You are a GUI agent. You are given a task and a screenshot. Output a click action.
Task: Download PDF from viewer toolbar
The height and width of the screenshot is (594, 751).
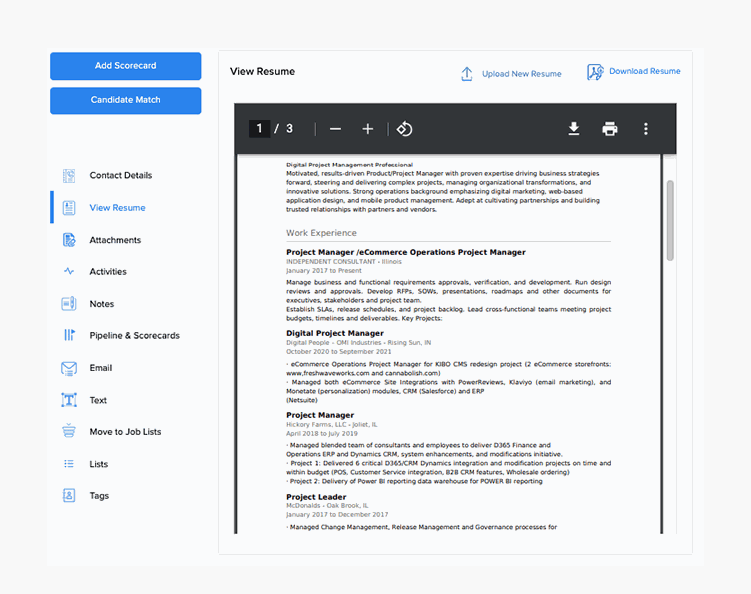(x=574, y=128)
